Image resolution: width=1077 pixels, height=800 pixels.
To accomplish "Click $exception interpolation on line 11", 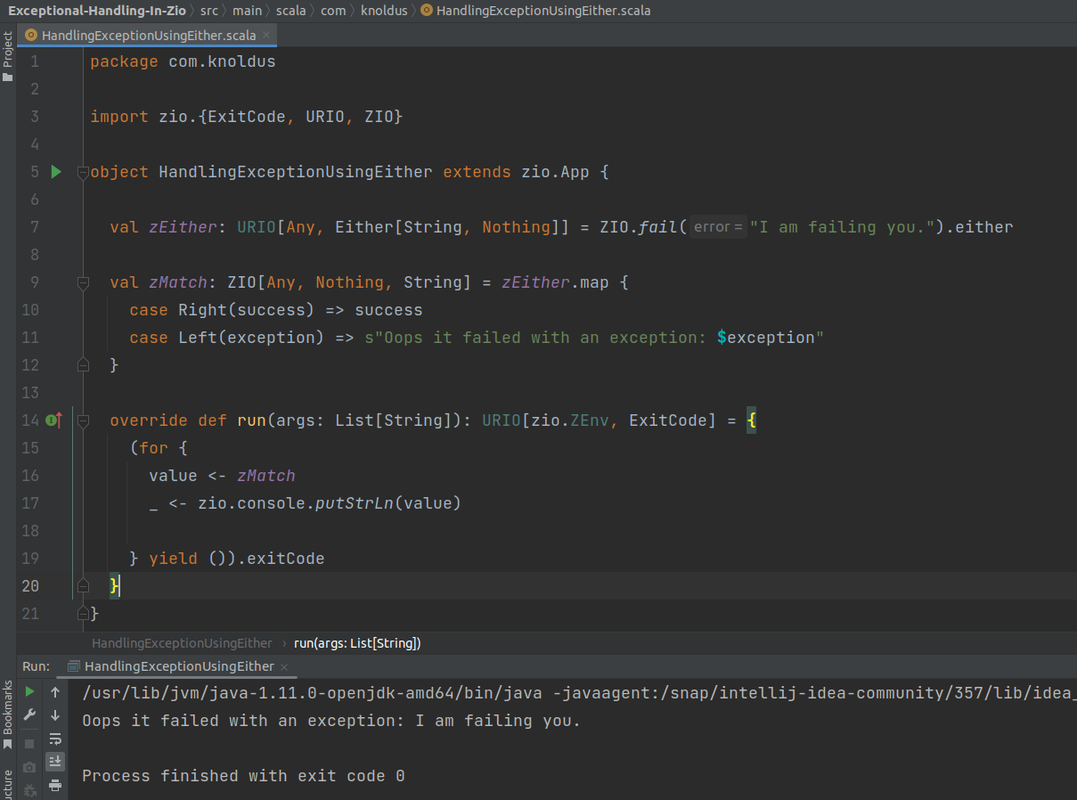I will (x=766, y=337).
